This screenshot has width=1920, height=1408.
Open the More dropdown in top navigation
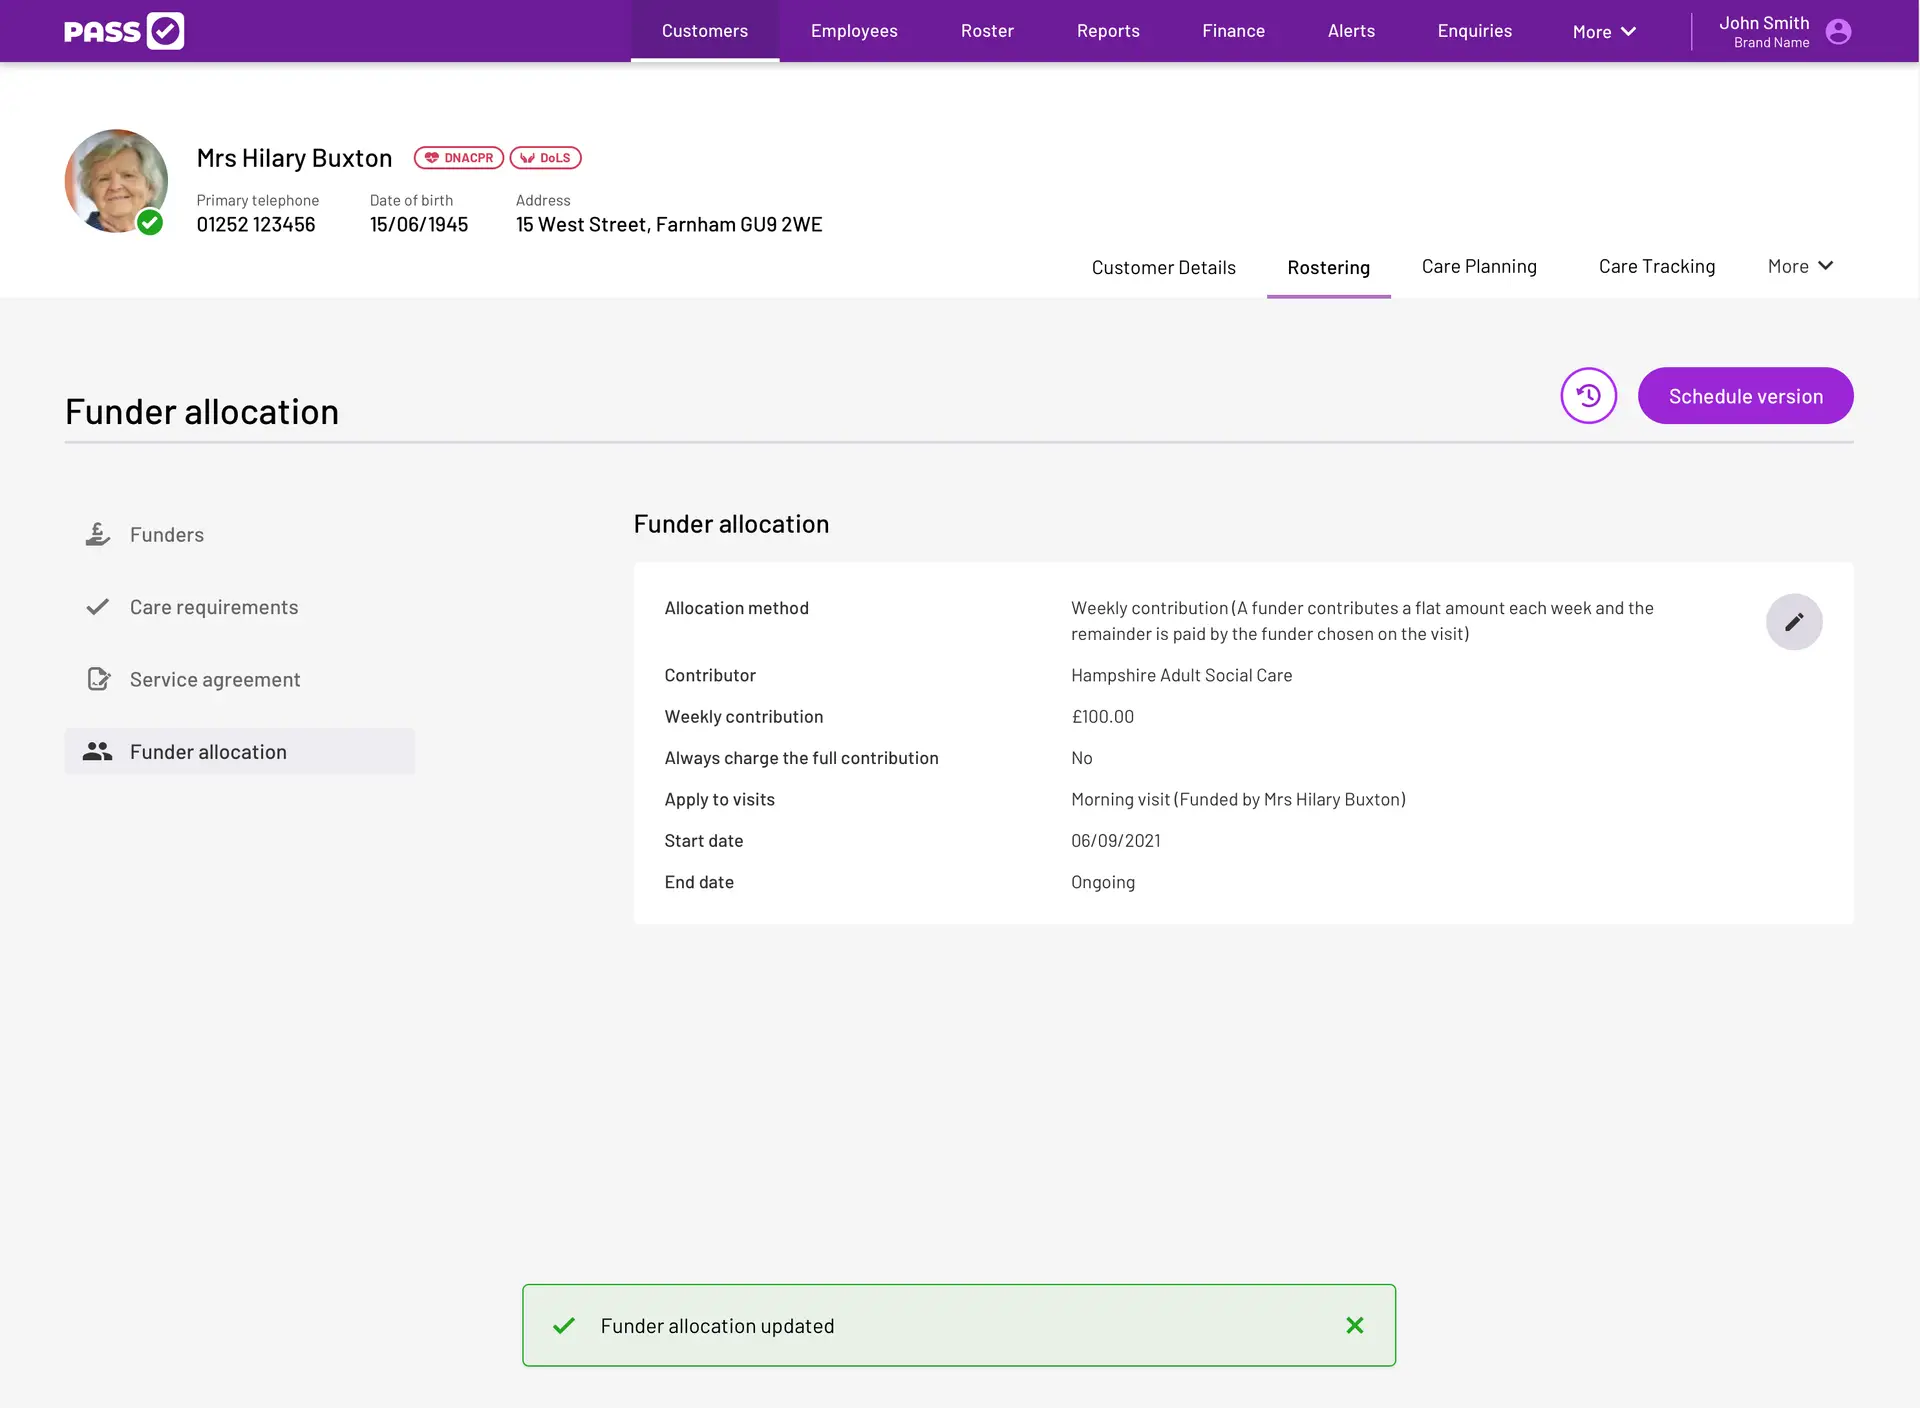[1604, 30]
